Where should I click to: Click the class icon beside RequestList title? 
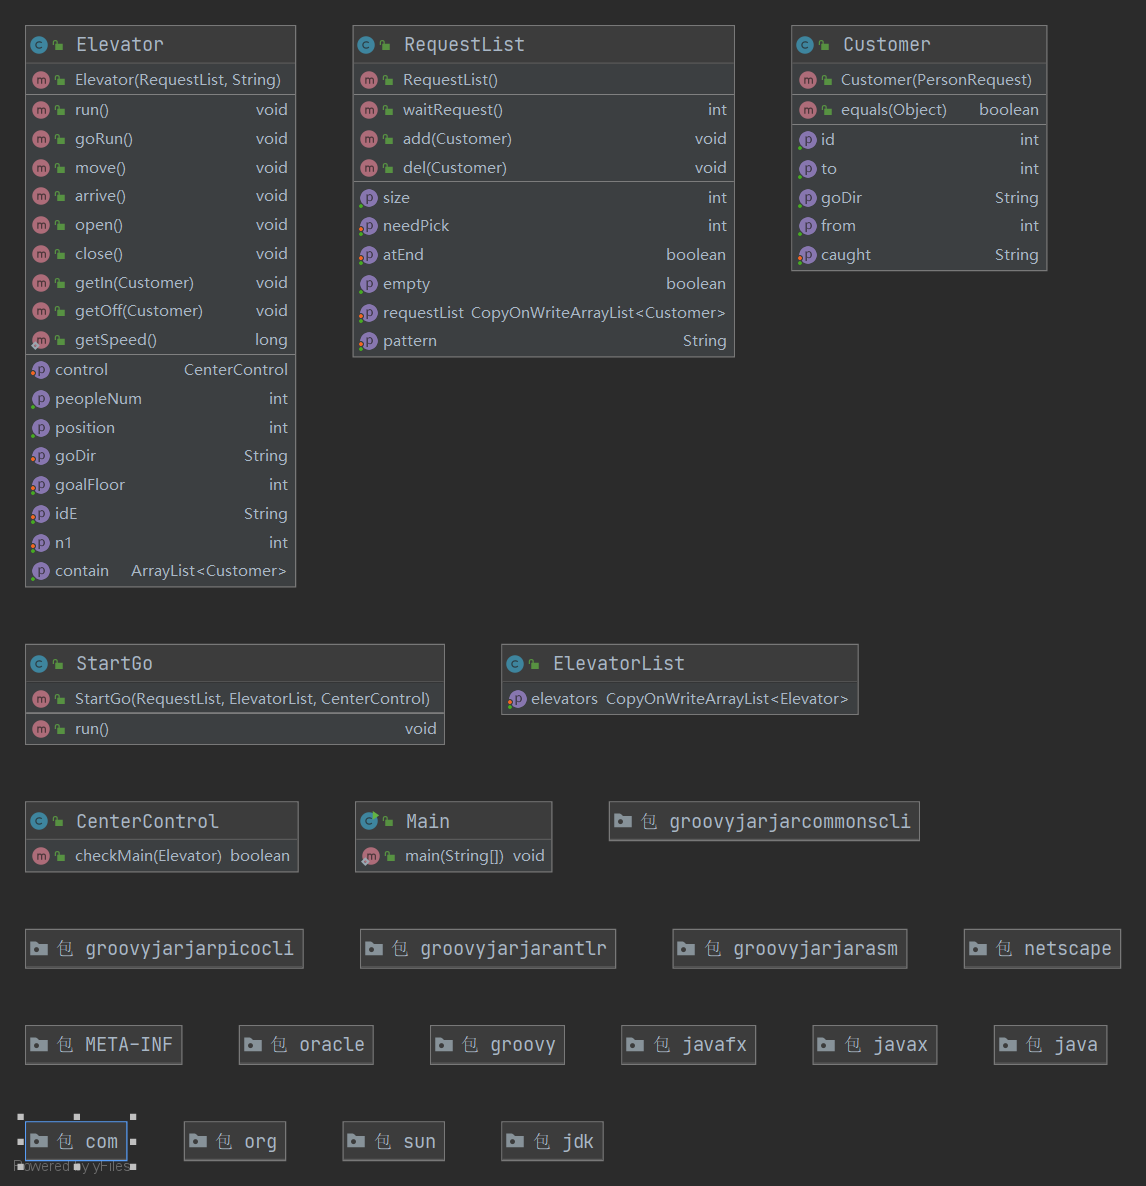366,45
